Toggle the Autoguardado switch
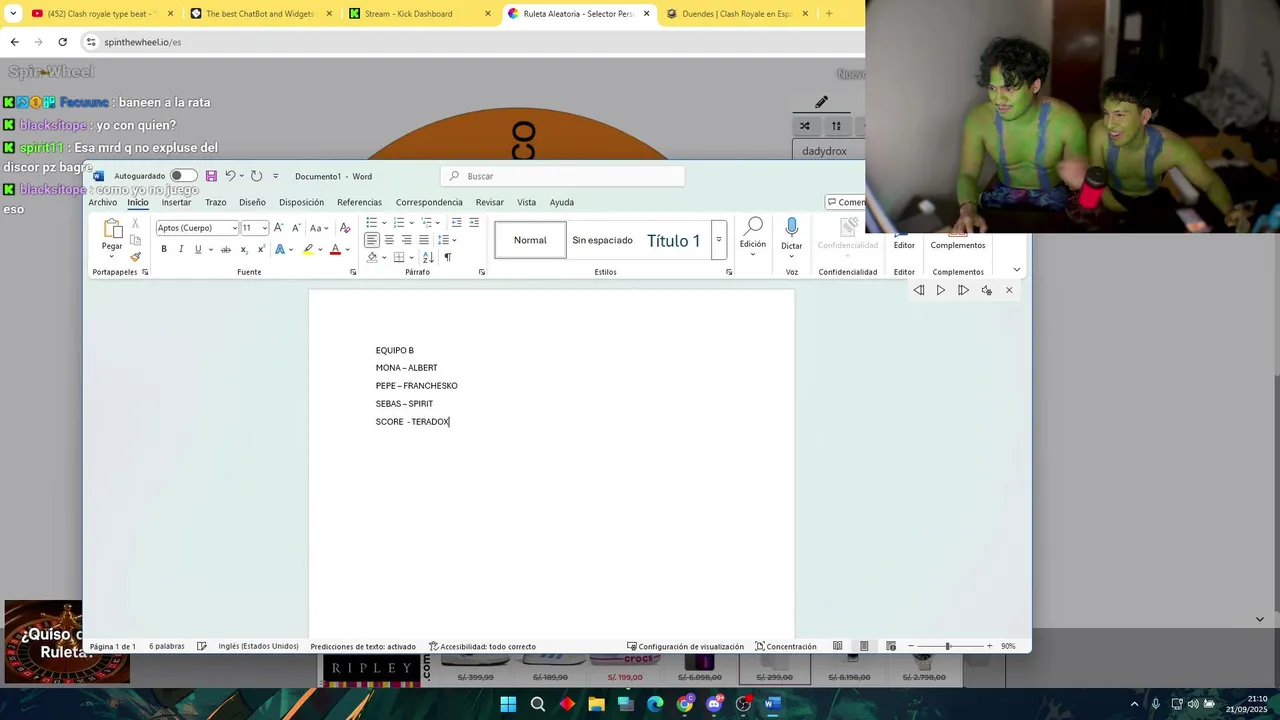 coord(183,176)
